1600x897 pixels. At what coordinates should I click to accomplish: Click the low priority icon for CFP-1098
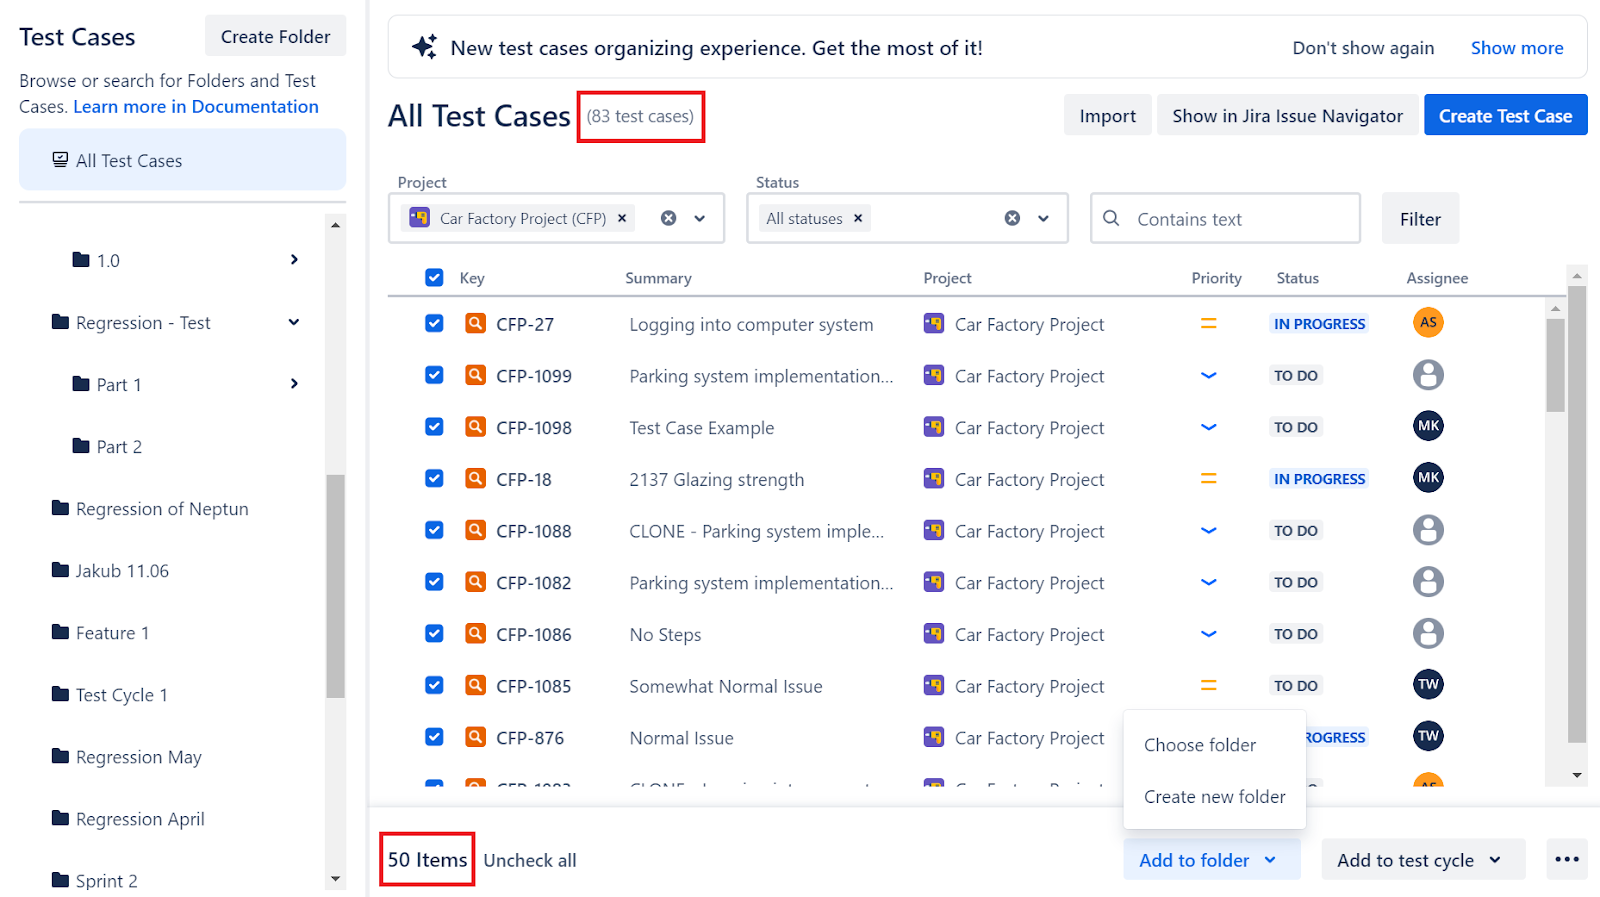point(1208,427)
